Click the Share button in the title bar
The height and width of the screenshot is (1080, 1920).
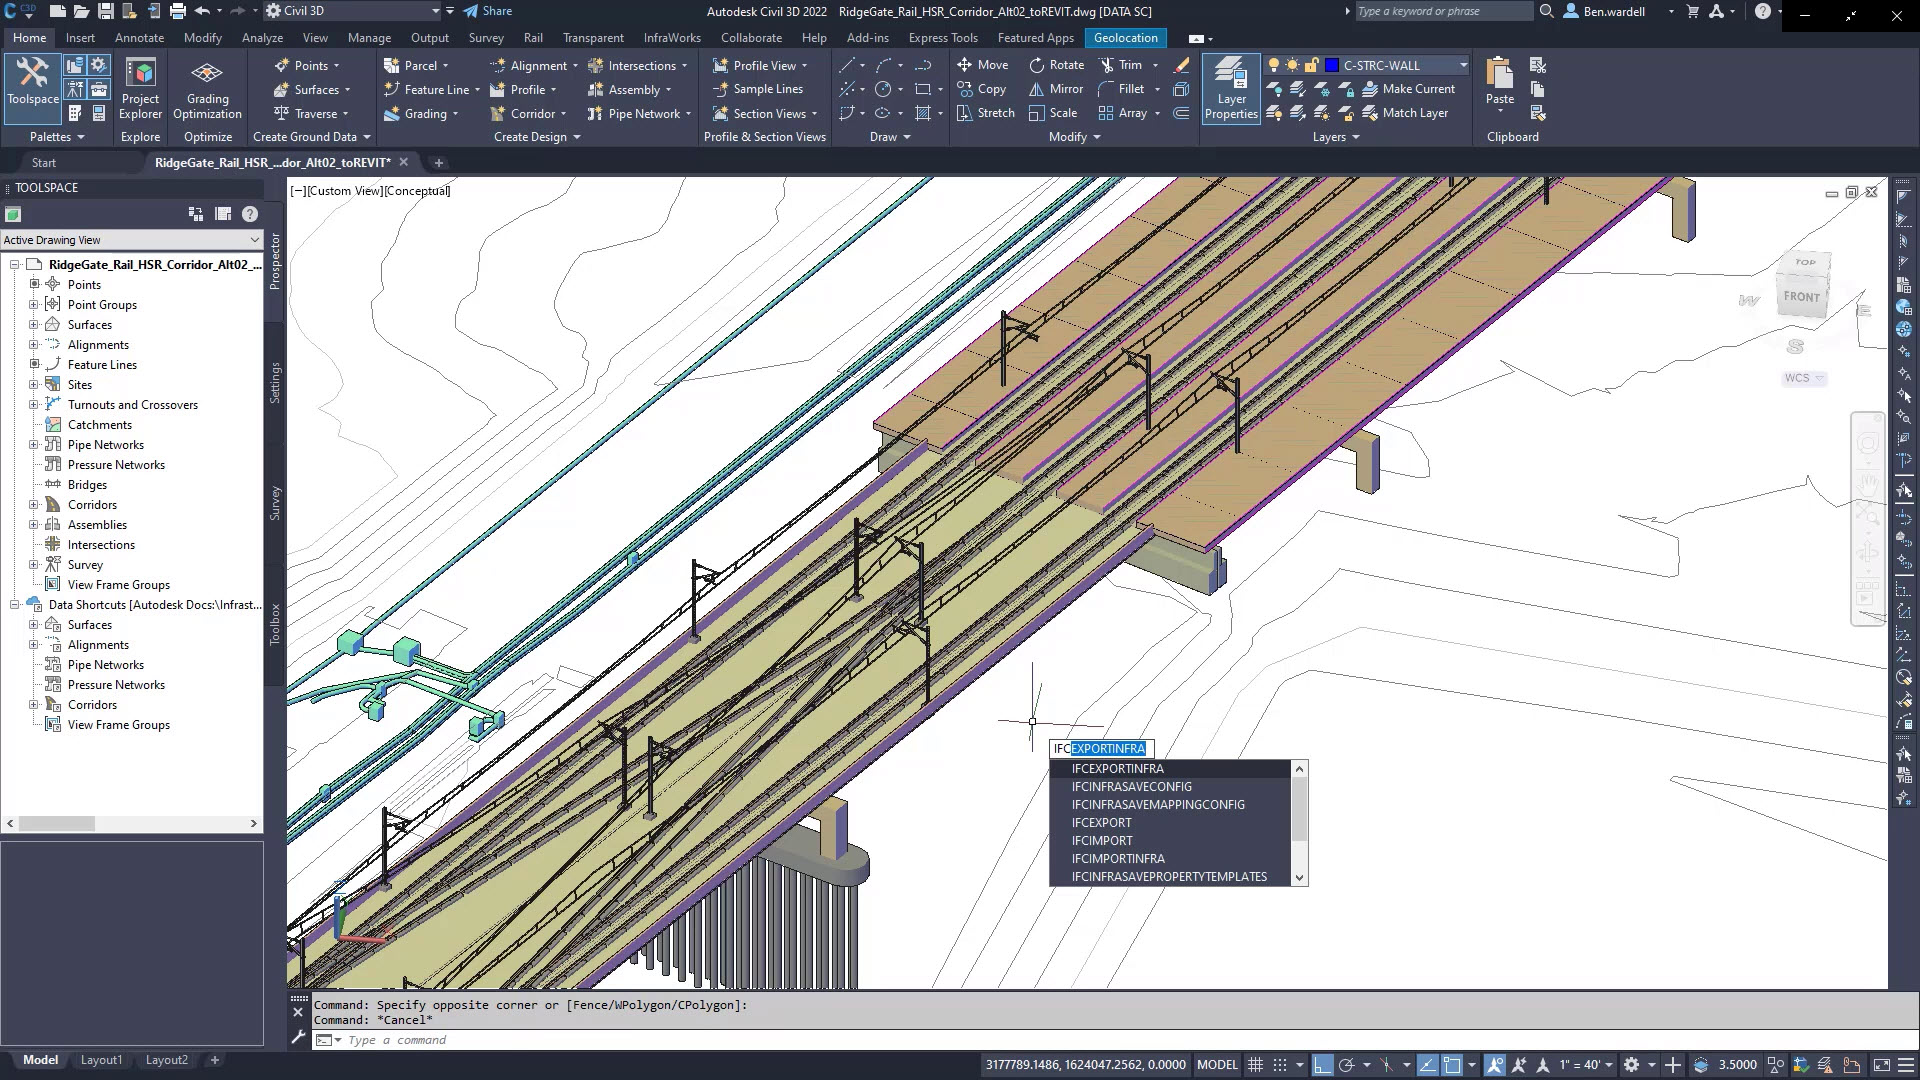[487, 11]
